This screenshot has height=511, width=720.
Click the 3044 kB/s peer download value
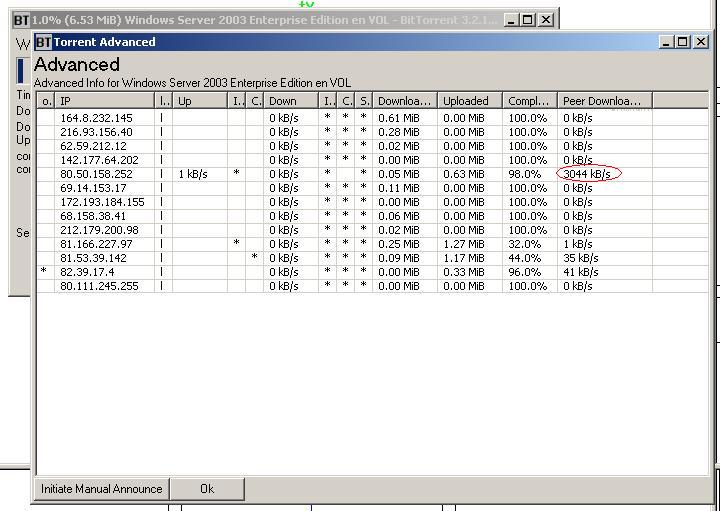click(587, 174)
